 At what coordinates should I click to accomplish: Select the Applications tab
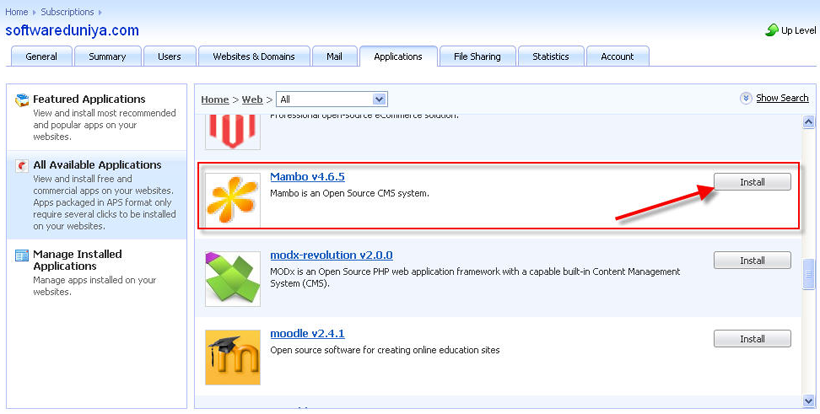point(398,56)
